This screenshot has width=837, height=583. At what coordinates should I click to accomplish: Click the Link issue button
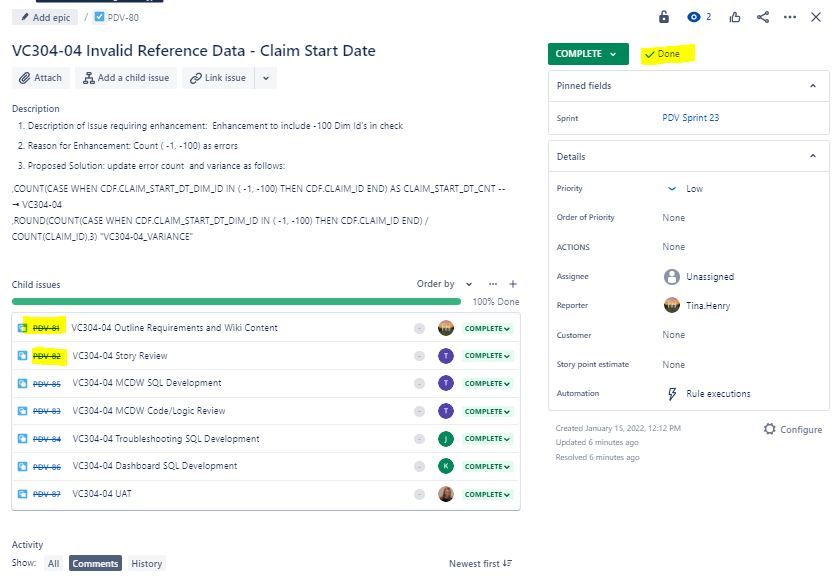click(x=218, y=78)
